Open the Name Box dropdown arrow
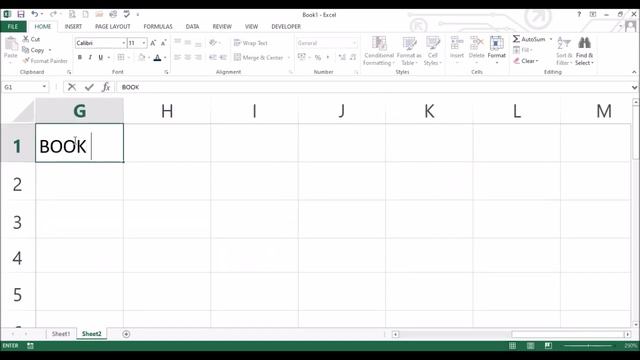The width and height of the screenshot is (640, 360). click(44, 87)
